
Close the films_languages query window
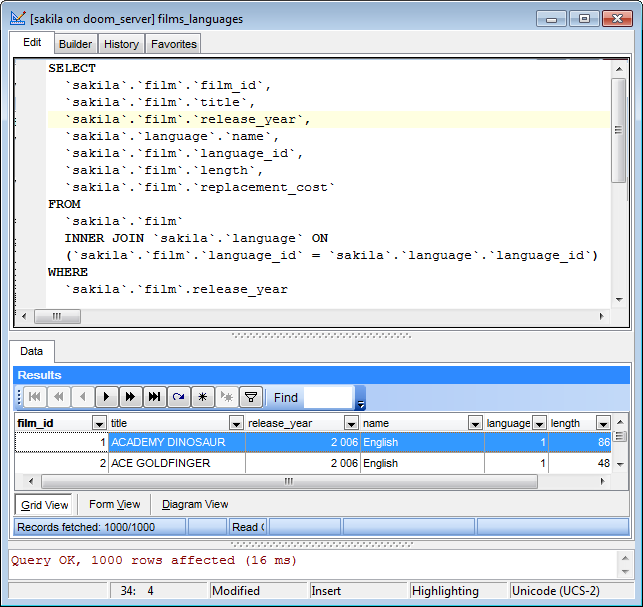(x=618, y=18)
